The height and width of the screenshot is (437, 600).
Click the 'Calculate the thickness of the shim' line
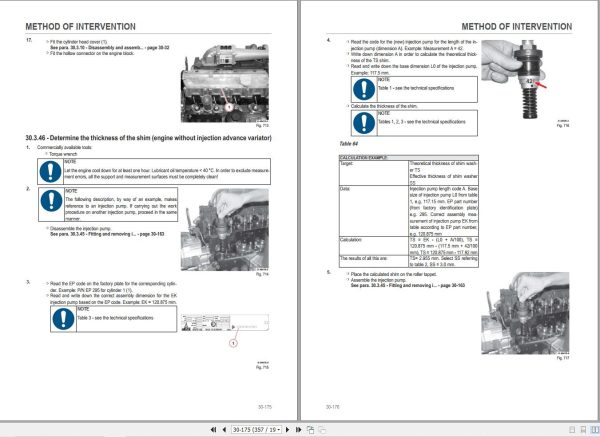[384, 106]
